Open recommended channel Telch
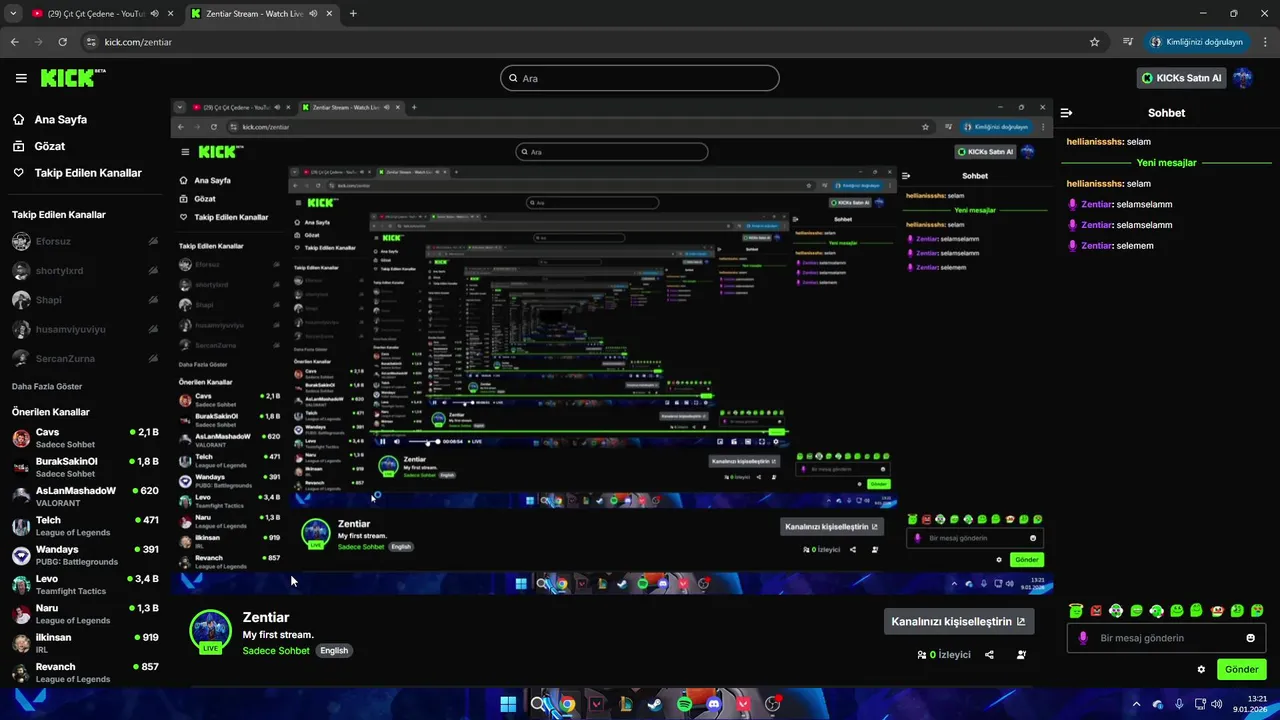This screenshot has width=1280, height=720. click(85, 526)
